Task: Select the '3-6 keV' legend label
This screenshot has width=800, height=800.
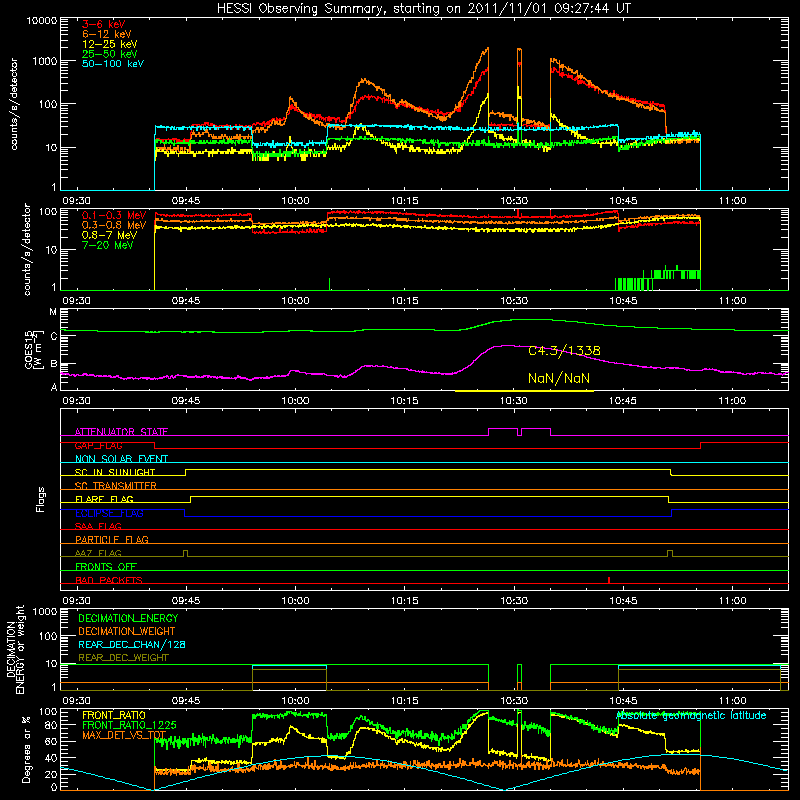Action: point(104,24)
